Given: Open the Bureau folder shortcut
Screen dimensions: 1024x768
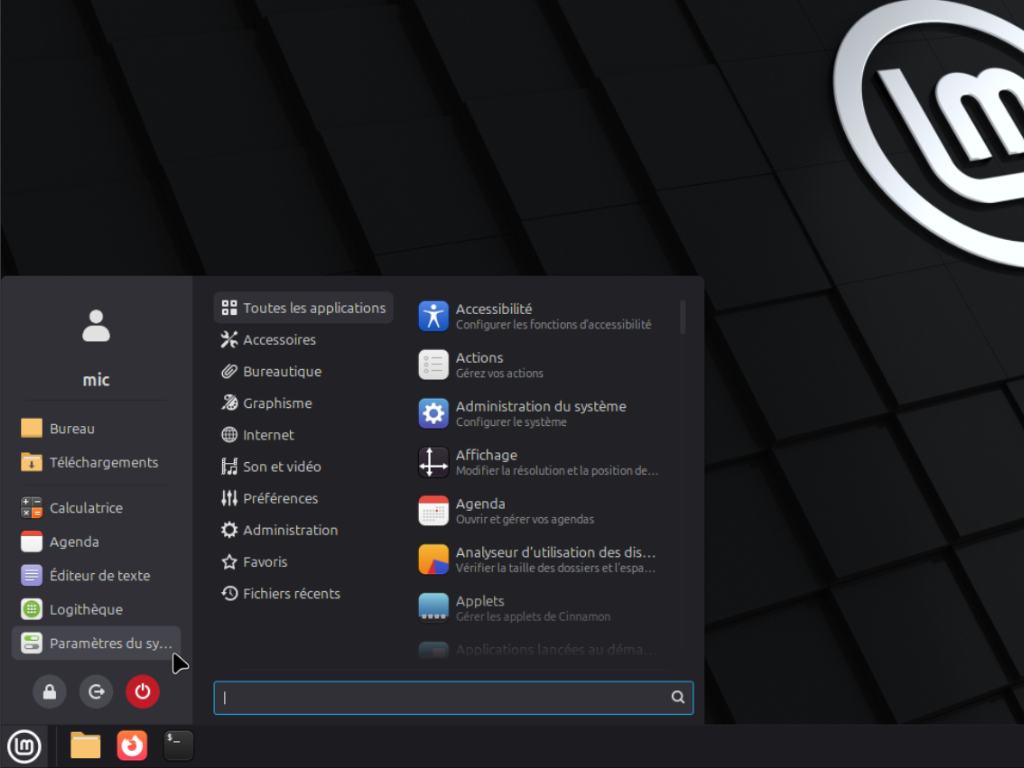Looking at the screenshot, I should point(96,428).
